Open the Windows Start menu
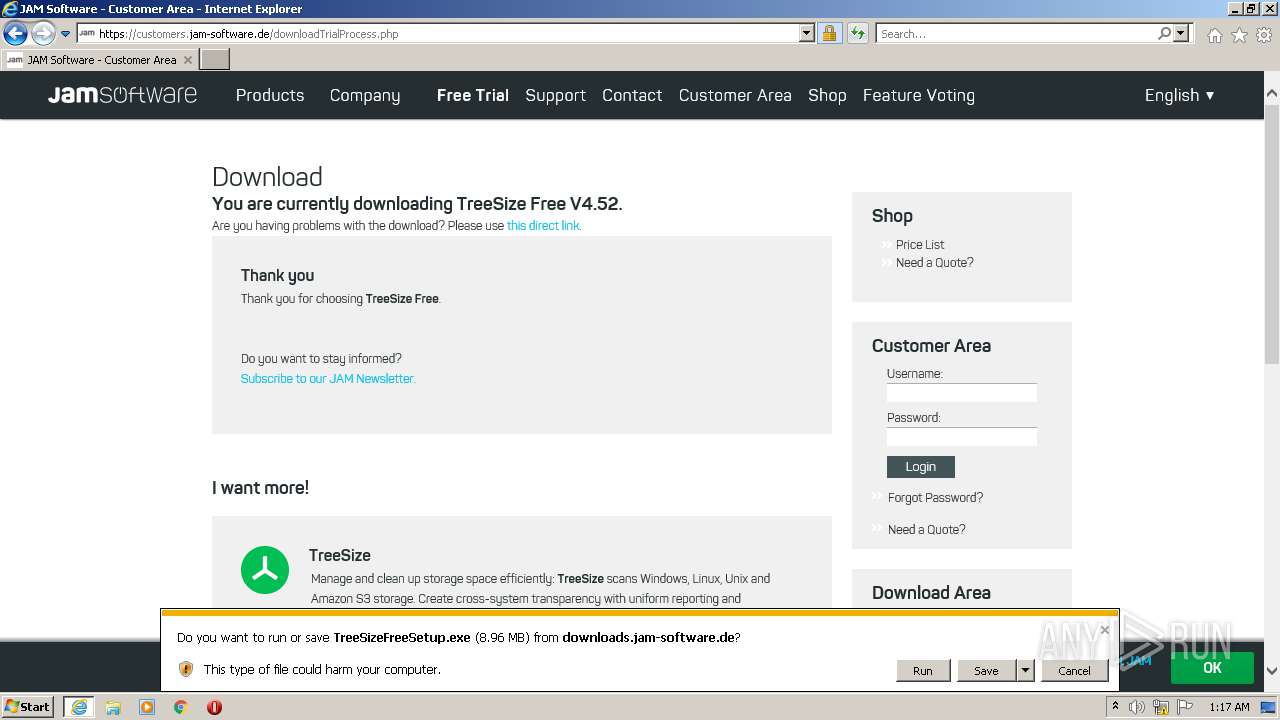The height and width of the screenshot is (720, 1280). (x=28, y=707)
